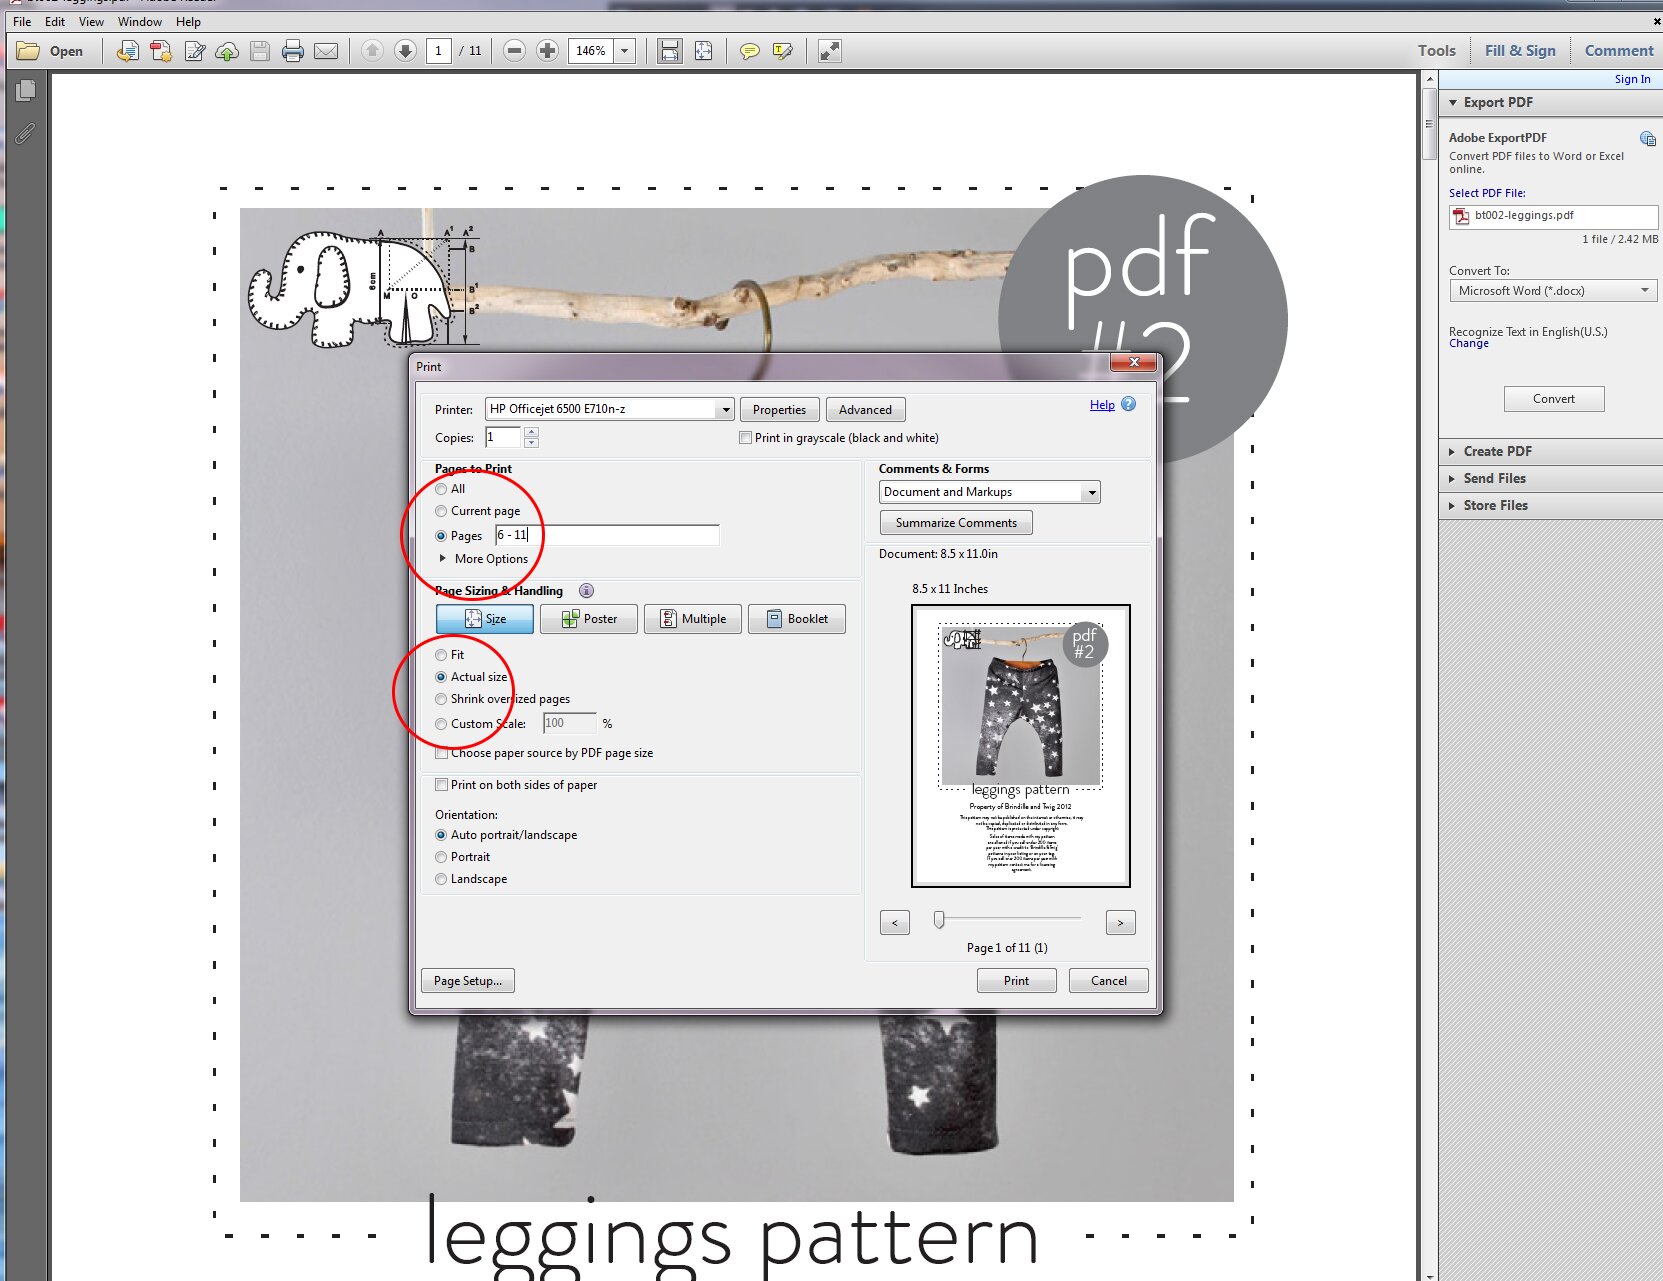The width and height of the screenshot is (1663, 1281).
Task: Open the Printer selection dropdown
Action: pyautogui.click(x=724, y=410)
